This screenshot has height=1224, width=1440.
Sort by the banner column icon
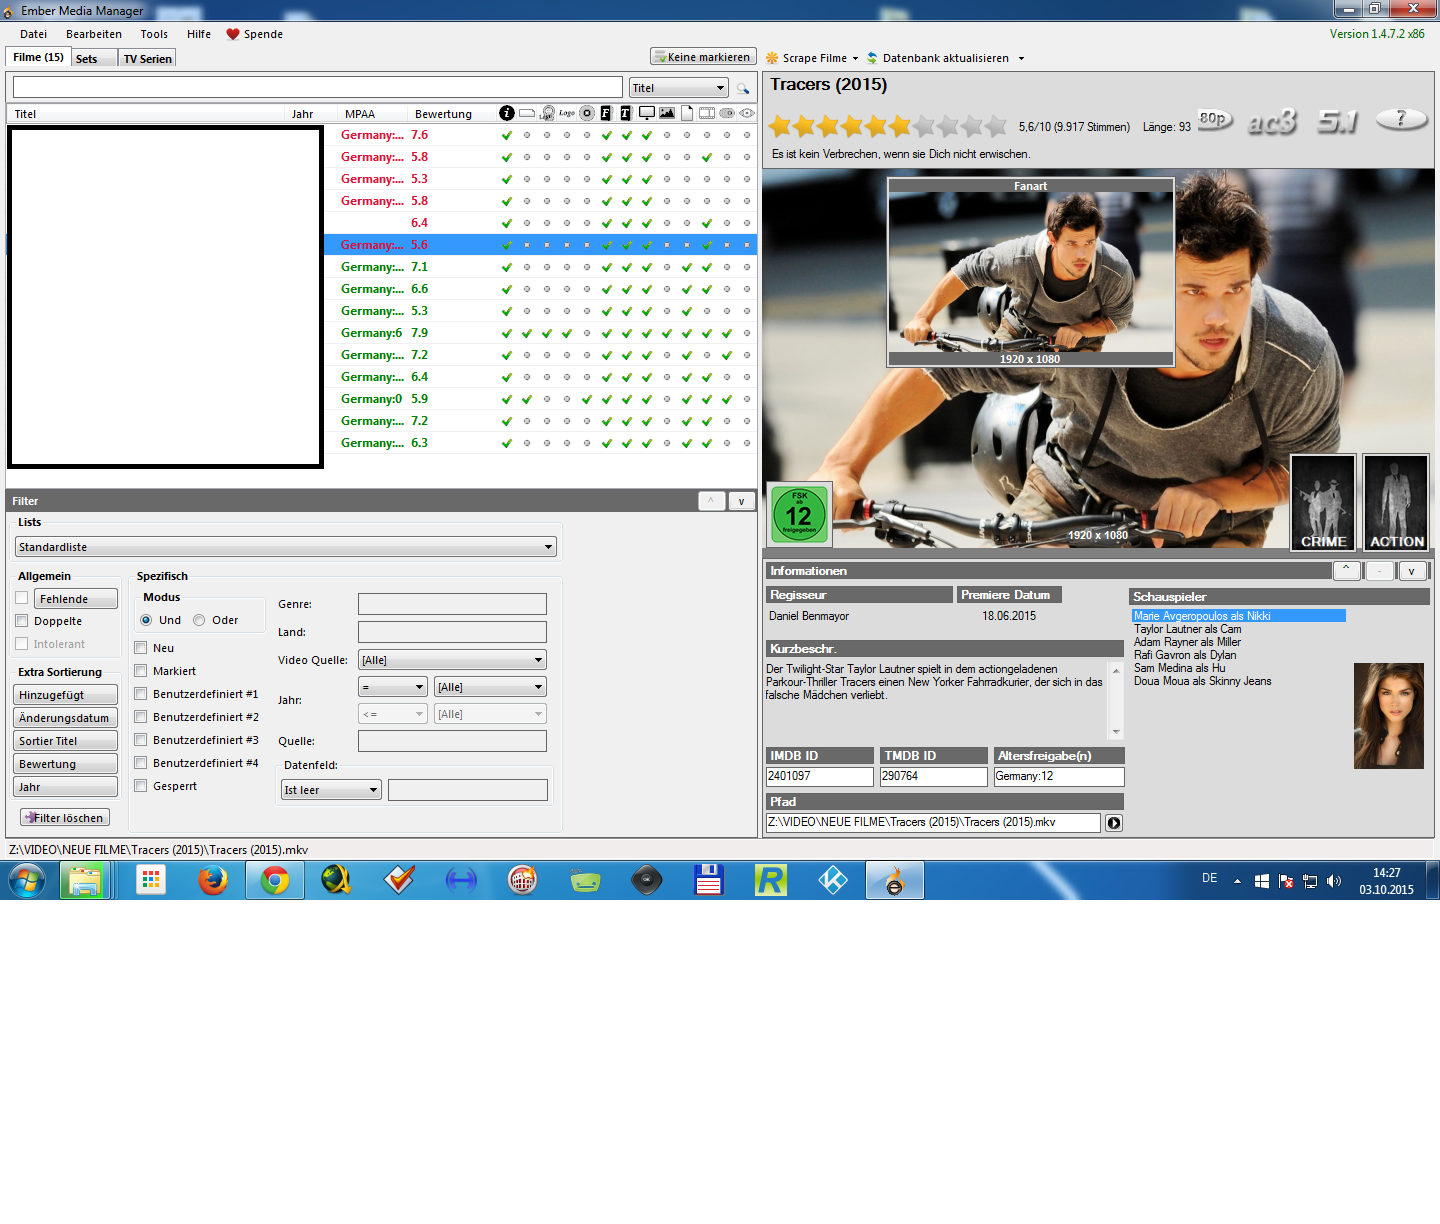[x=527, y=113]
